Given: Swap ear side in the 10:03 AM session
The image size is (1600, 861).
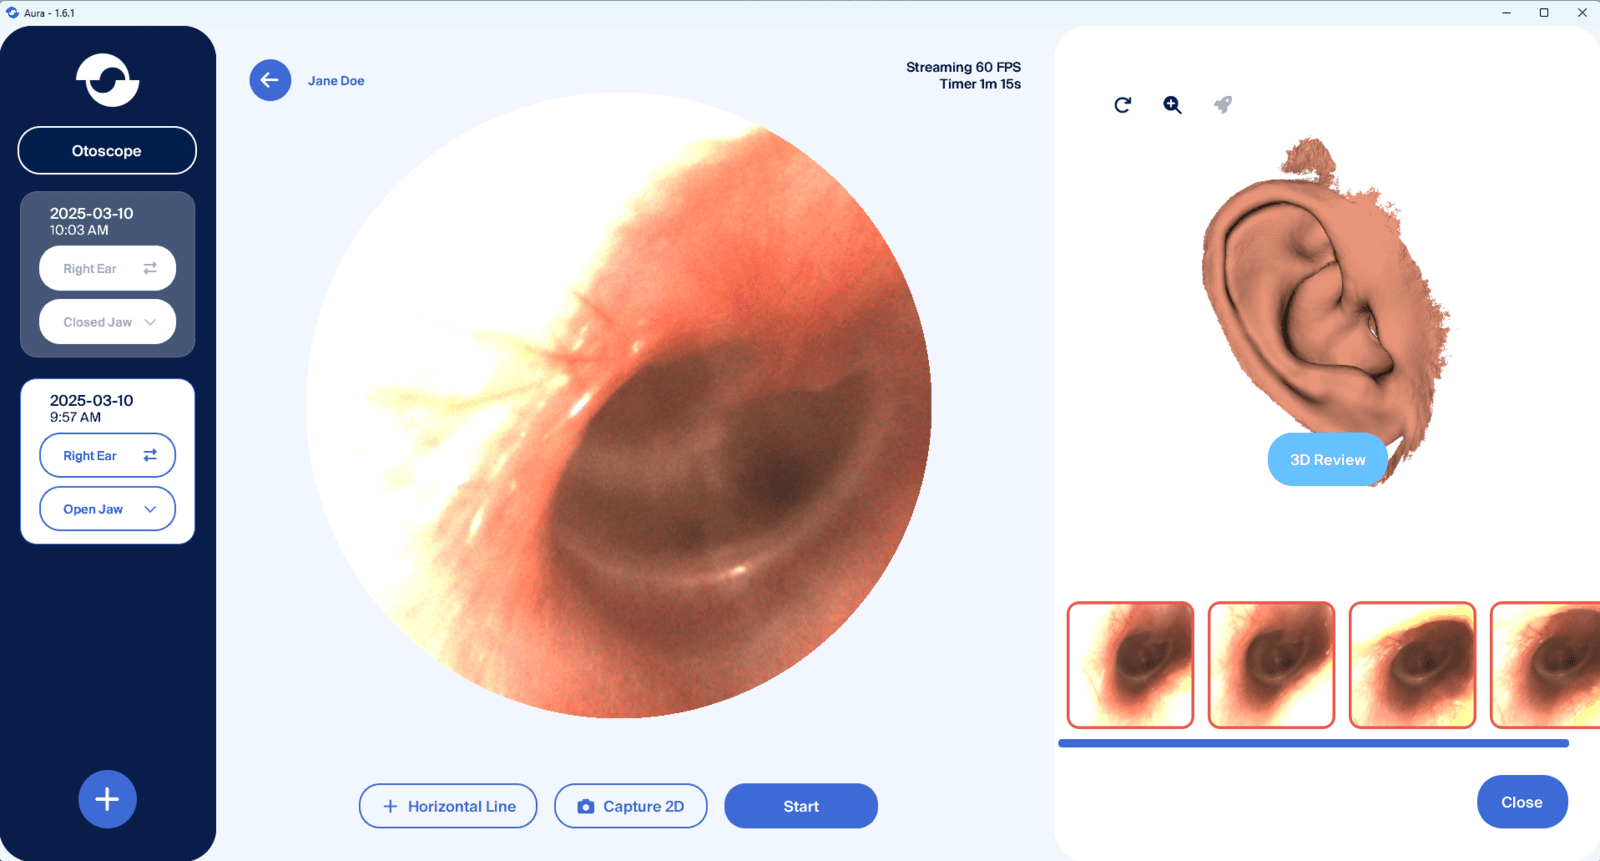Looking at the screenshot, I should 150,268.
